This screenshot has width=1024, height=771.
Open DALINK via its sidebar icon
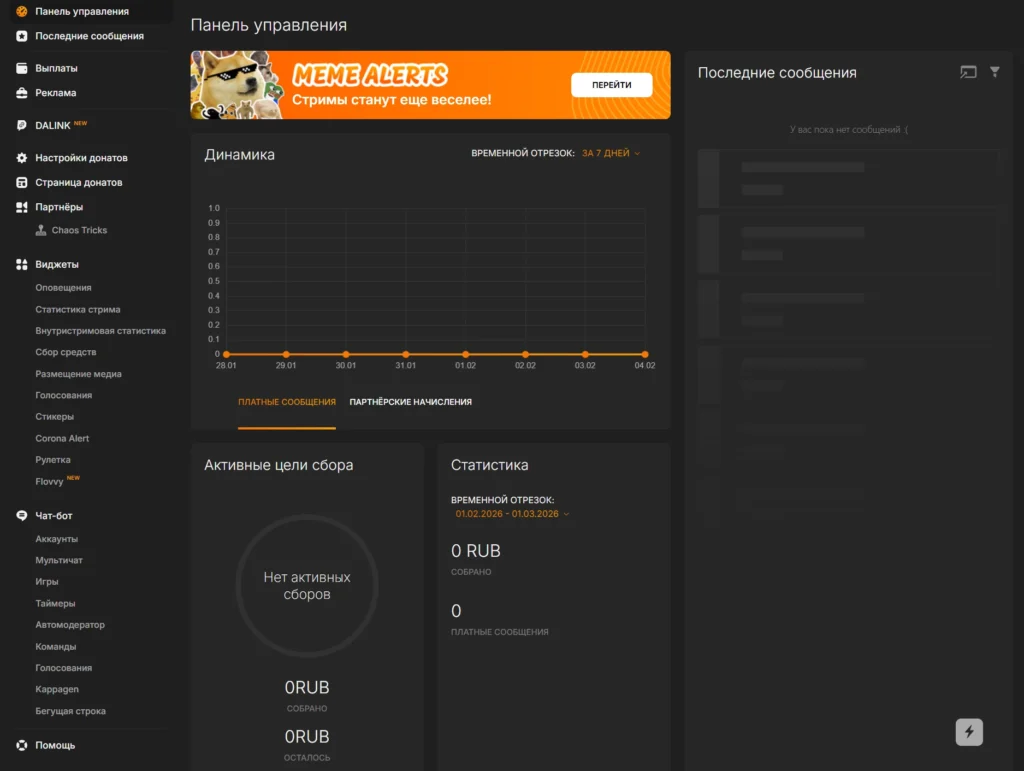[22, 126]
